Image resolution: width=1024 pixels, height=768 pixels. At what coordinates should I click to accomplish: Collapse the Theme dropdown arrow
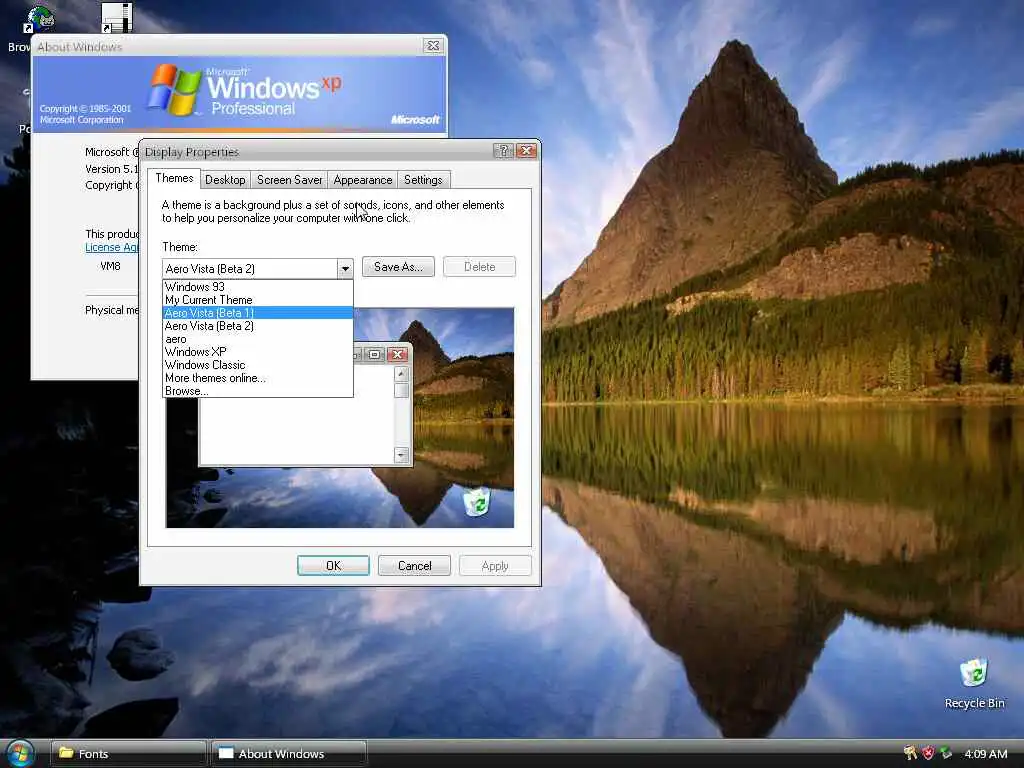pyautogui.click(x=345, y=268)
